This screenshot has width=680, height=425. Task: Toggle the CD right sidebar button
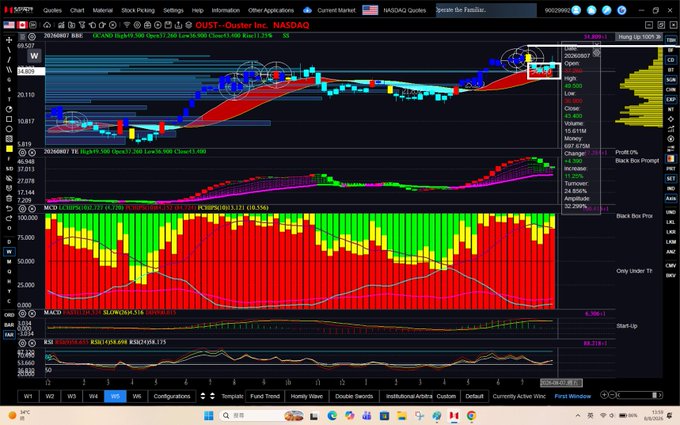coord(670,60)
